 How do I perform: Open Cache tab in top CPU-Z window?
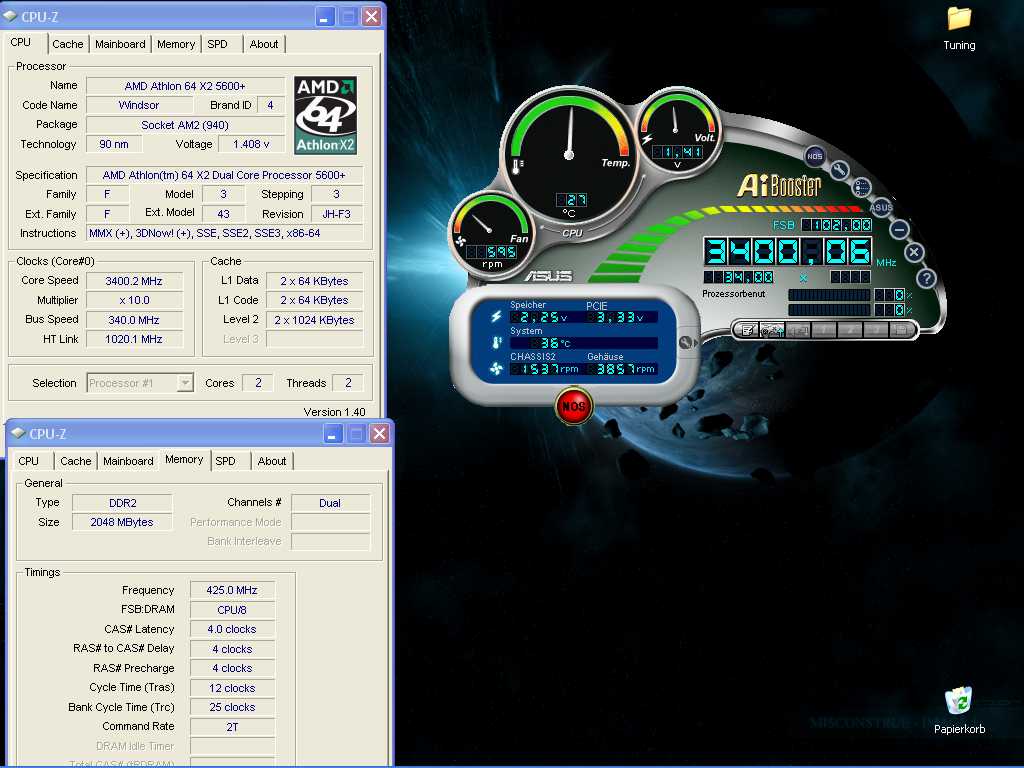click(x=68, y=44)
